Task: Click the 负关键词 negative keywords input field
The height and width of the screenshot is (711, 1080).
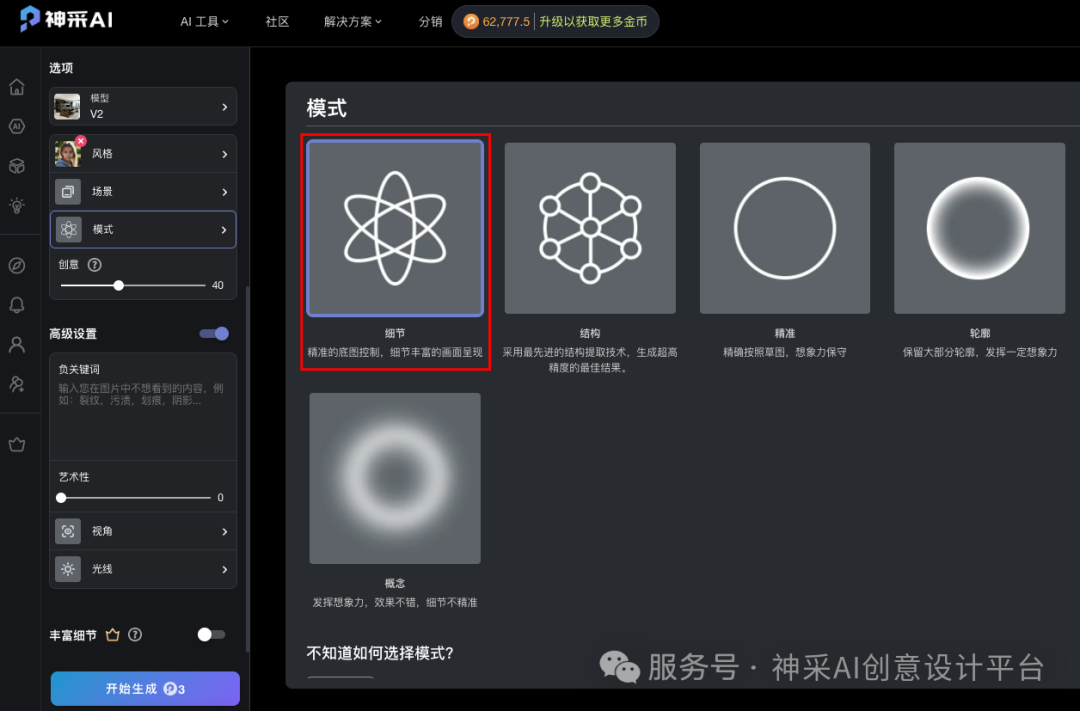Action: click(x=143, y=407)
